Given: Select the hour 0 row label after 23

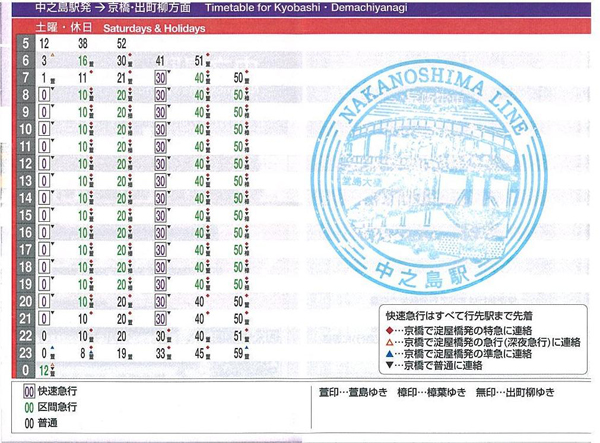Looking at the screenshot, I should pyautogui.click(x=25, y=370).
